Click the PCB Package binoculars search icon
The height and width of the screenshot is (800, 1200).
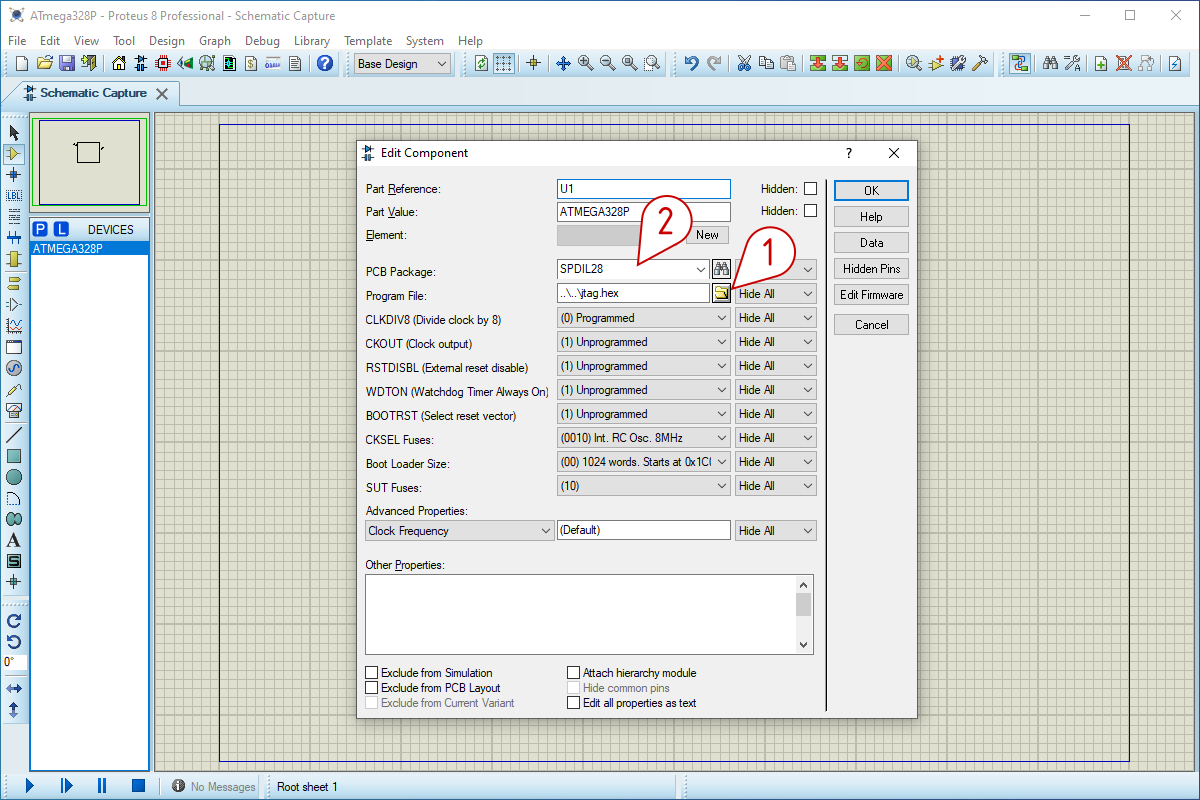point(721,269)
